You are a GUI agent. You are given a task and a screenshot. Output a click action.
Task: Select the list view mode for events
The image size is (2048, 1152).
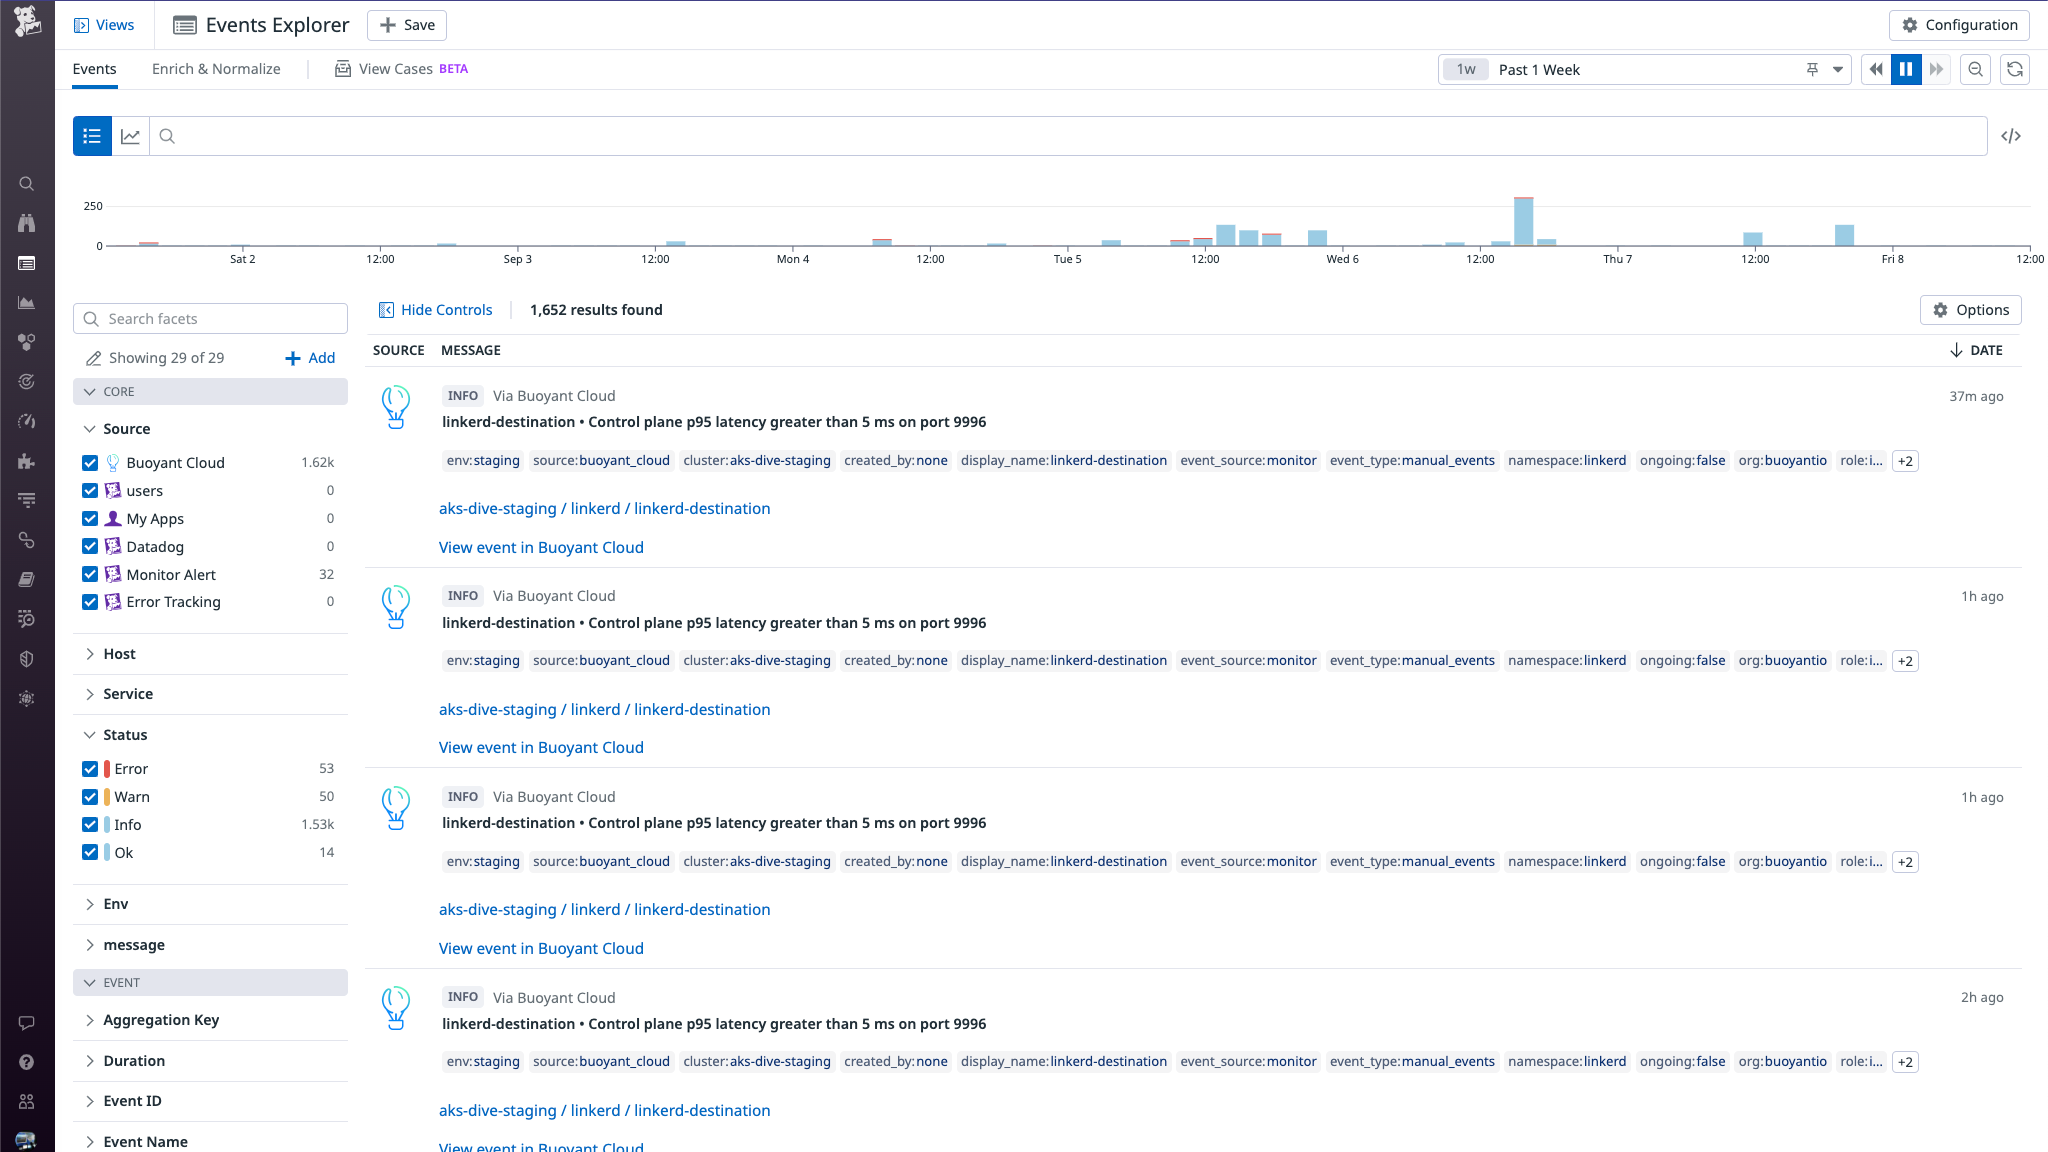pos(92,135)
